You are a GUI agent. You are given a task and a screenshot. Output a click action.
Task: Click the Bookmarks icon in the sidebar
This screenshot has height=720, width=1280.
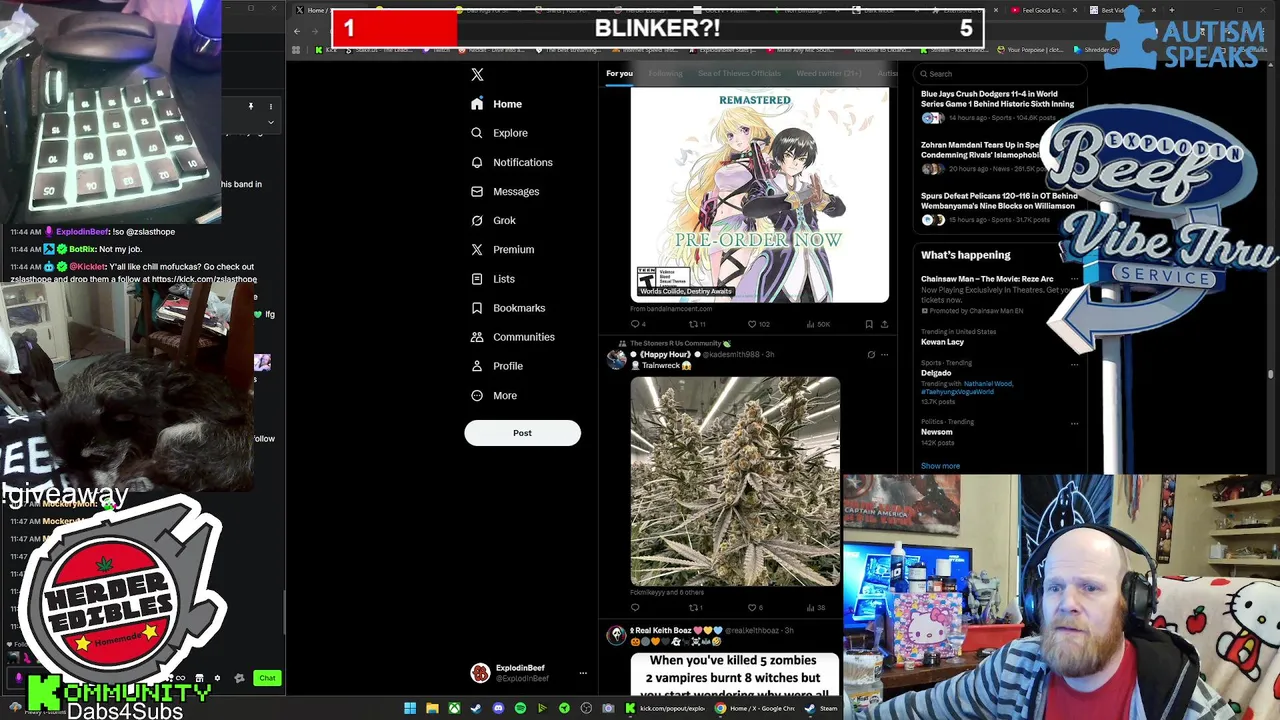477,308
